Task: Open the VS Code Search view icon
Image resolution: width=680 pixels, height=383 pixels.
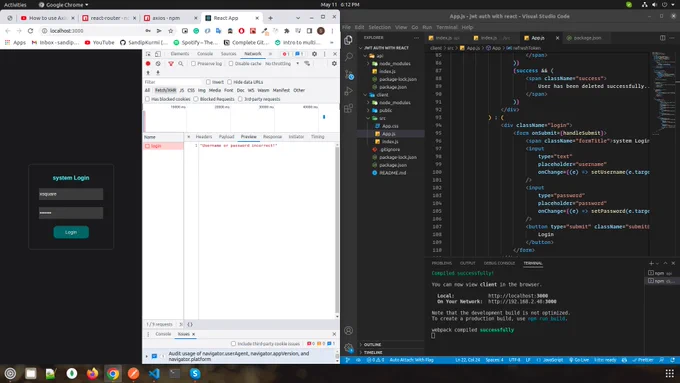Action: click(349, 57)
